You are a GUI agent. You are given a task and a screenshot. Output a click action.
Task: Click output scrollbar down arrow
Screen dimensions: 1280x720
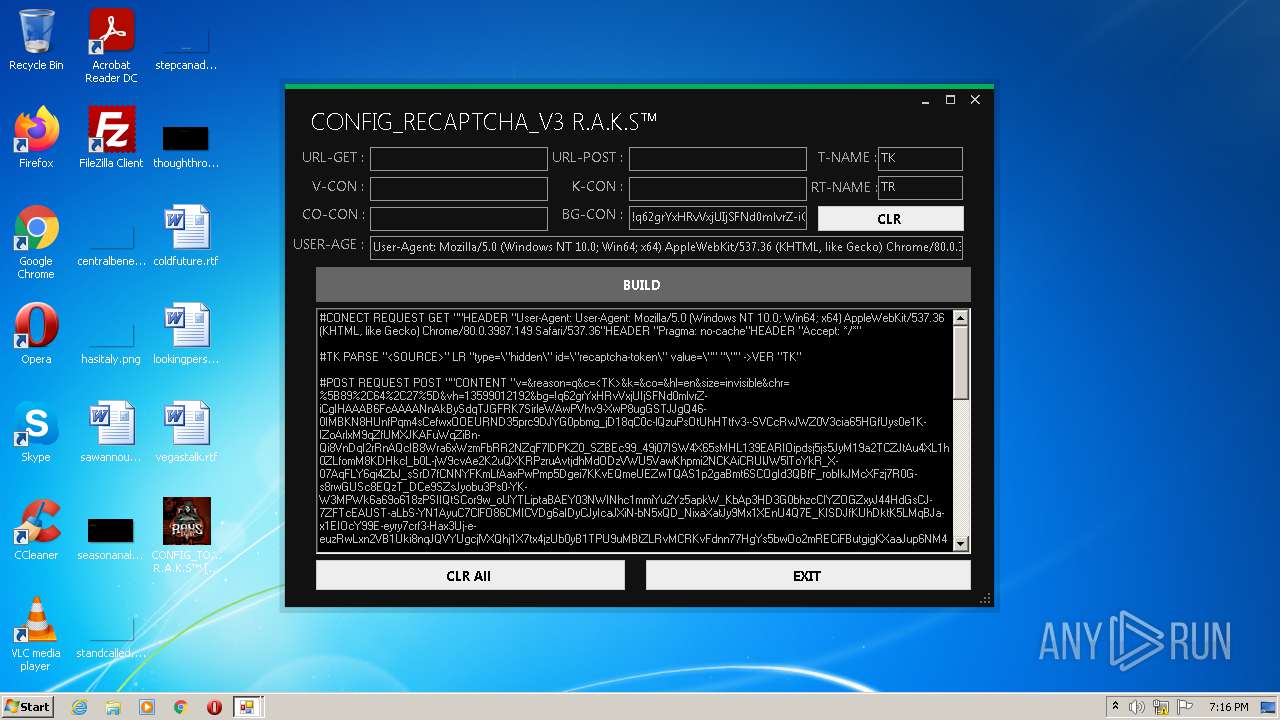click(961, 544)
